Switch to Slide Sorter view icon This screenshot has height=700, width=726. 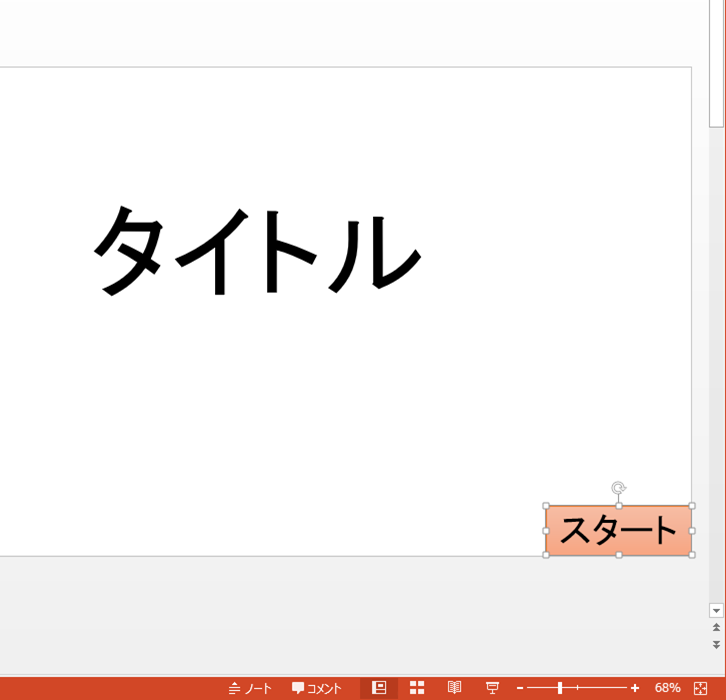tap(417, 688)
